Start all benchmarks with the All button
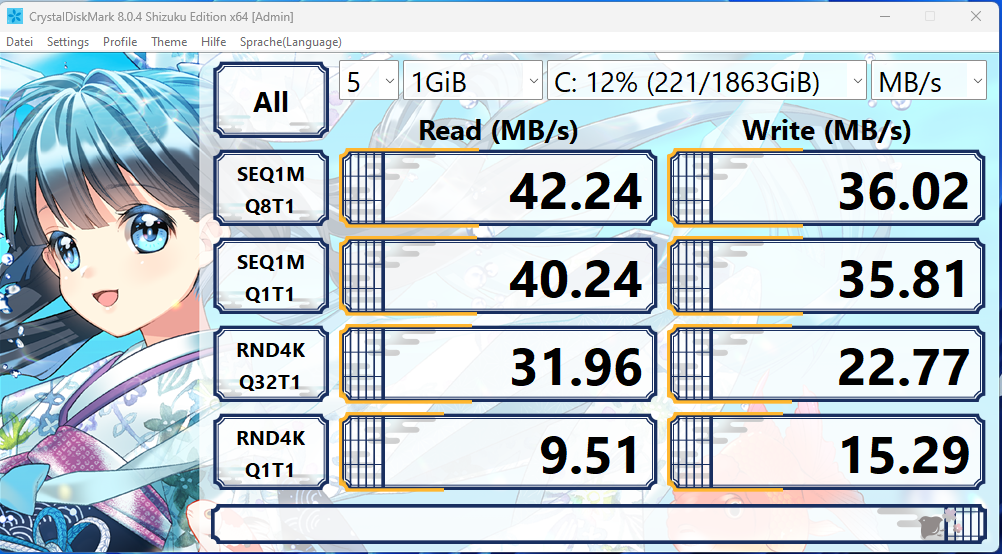1002x554 pixels. tap(271, 101)
